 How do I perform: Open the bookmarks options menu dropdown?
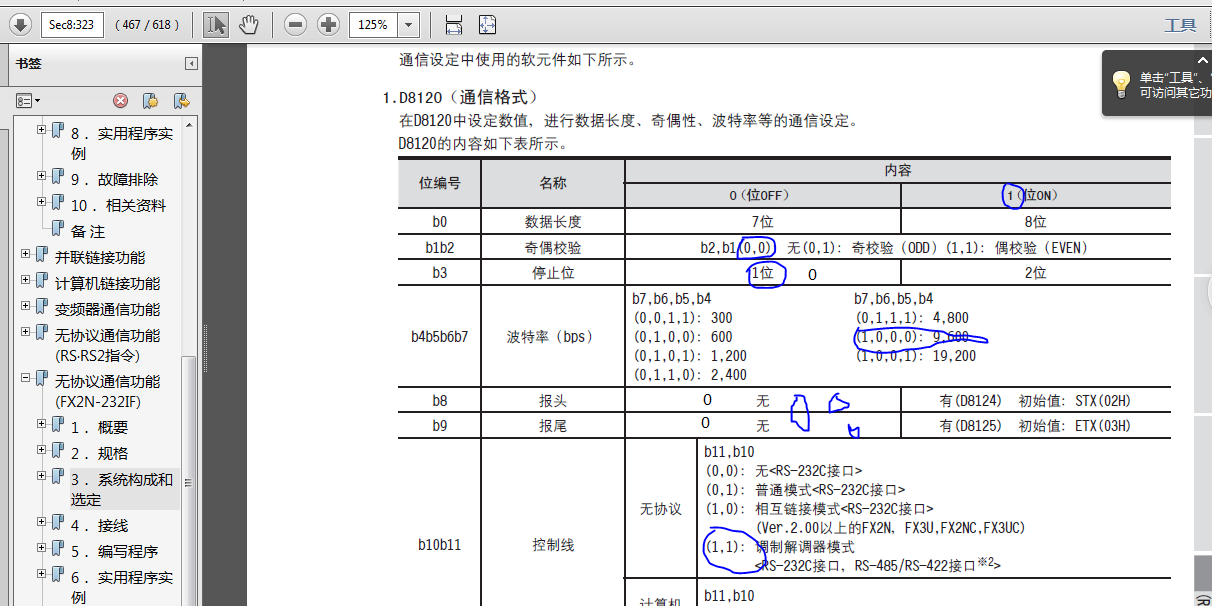click(x=28, y=100)
